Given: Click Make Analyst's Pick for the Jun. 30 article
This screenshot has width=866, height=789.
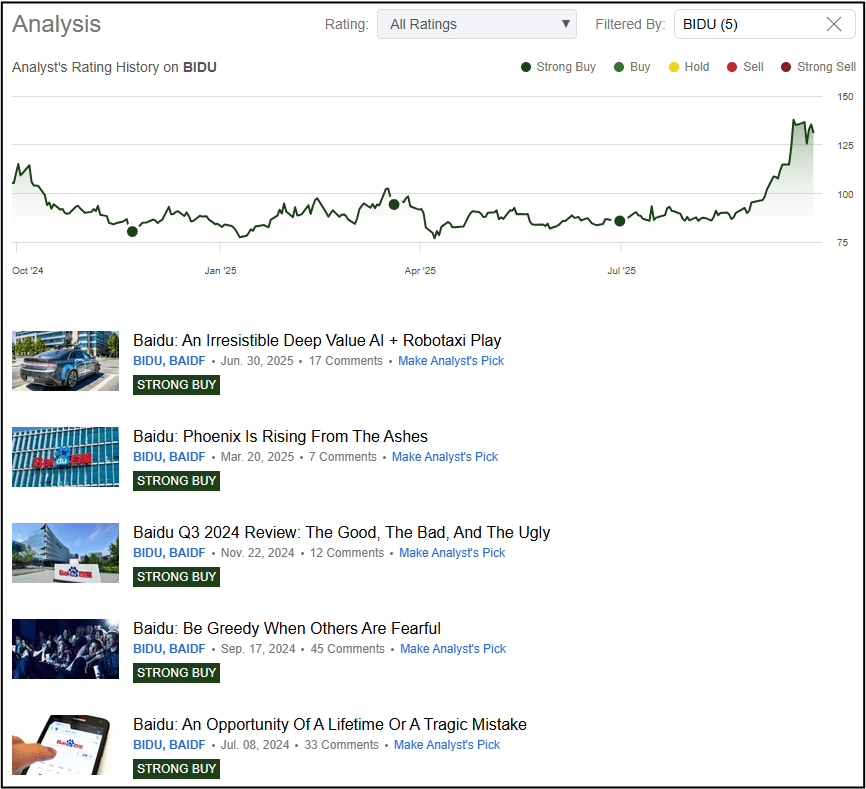Looking at the screenshot, I should [x=451, y=361].
